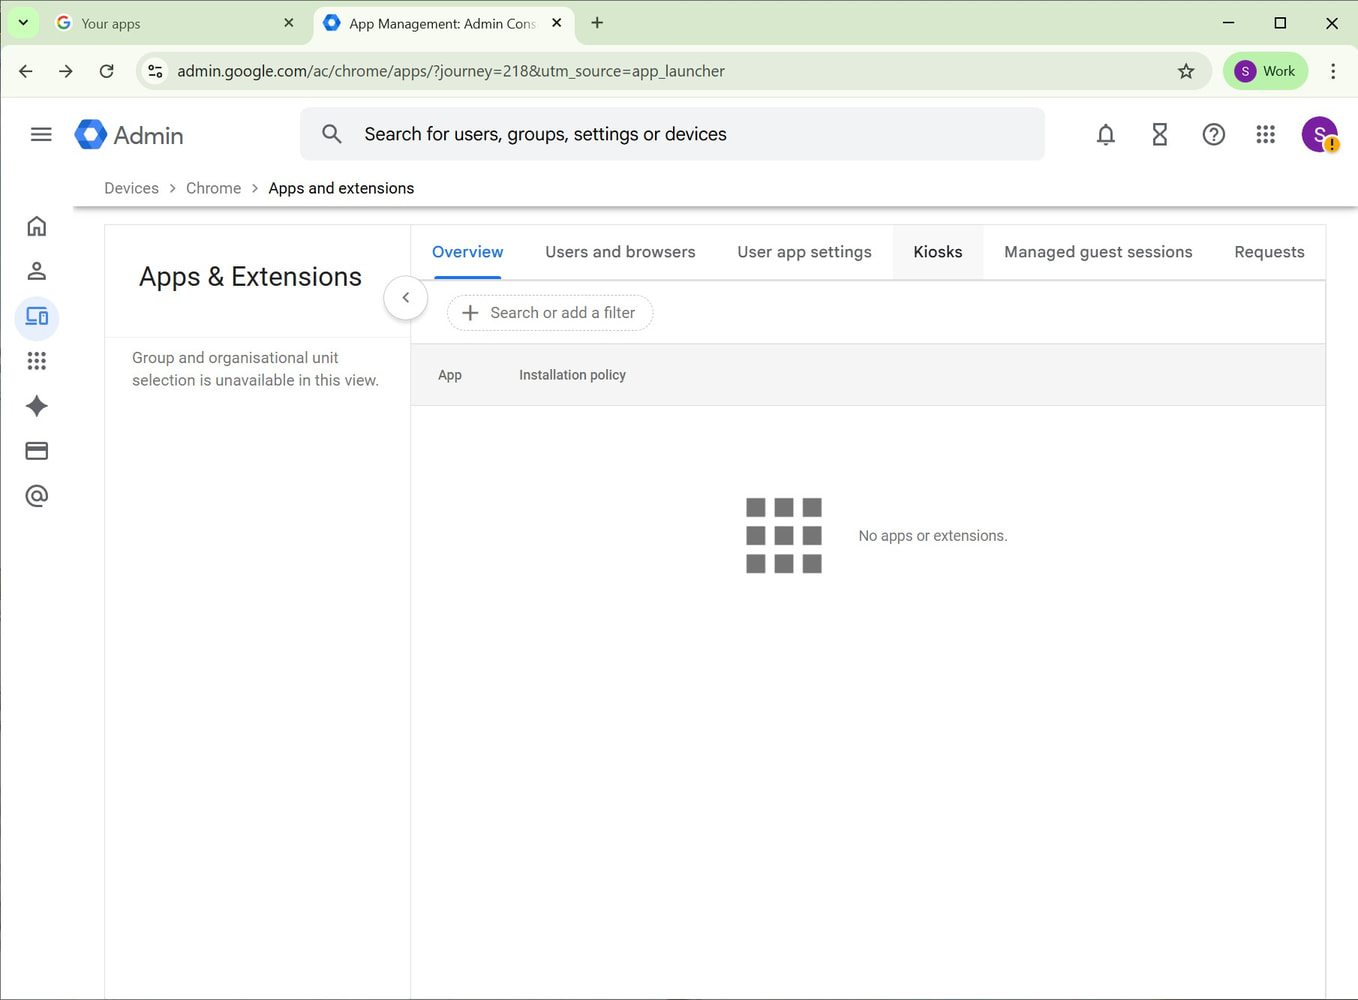Switch to the Users and browsers tab

(620, 252)
